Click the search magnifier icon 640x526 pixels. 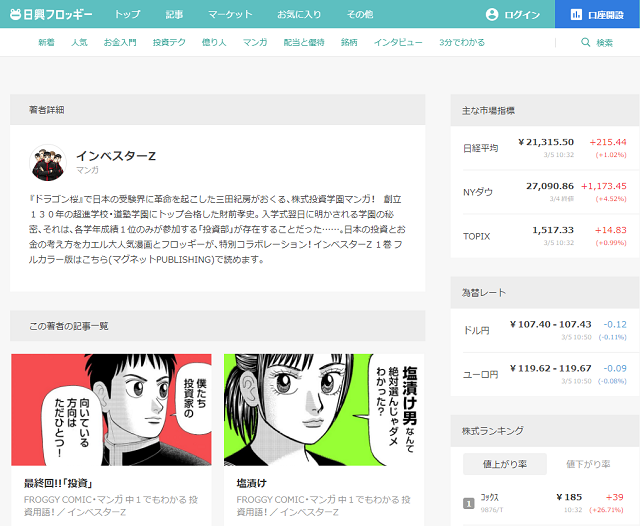click(x=585, y=42)
